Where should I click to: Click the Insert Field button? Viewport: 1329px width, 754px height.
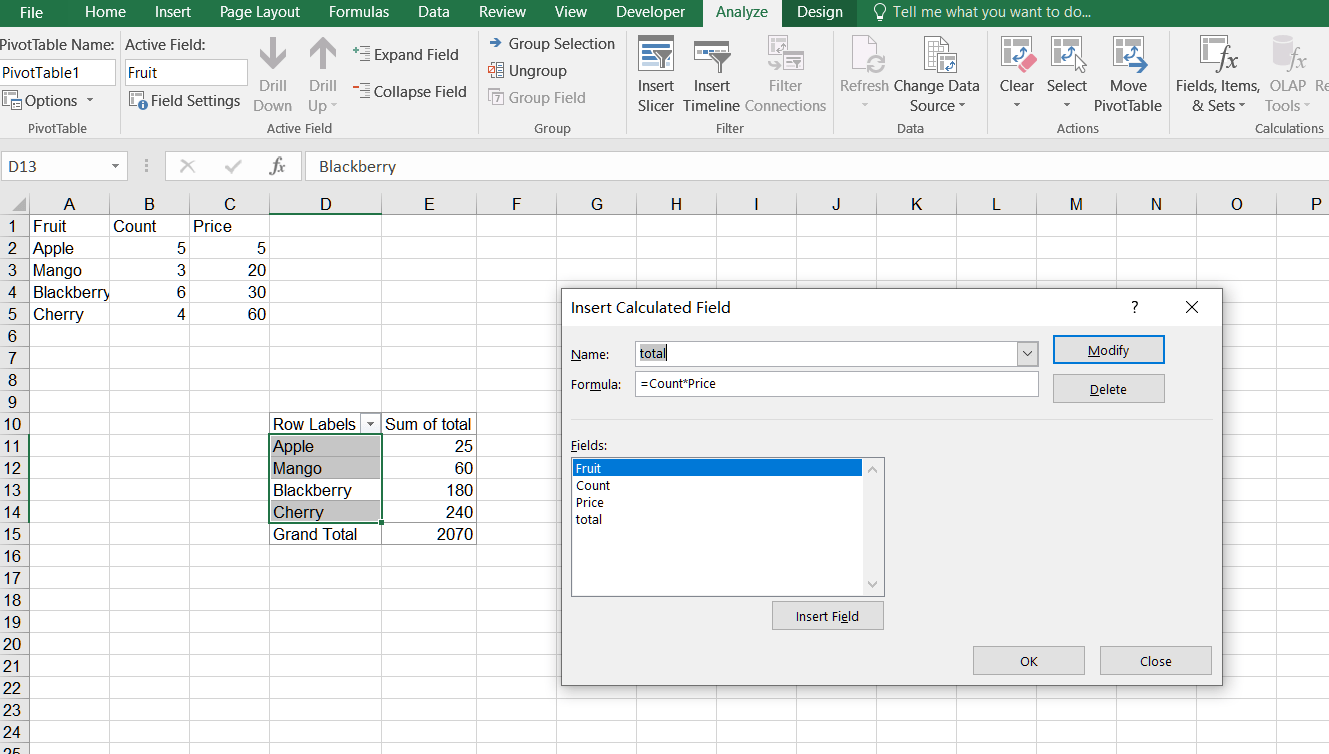[x=827, y=615]
